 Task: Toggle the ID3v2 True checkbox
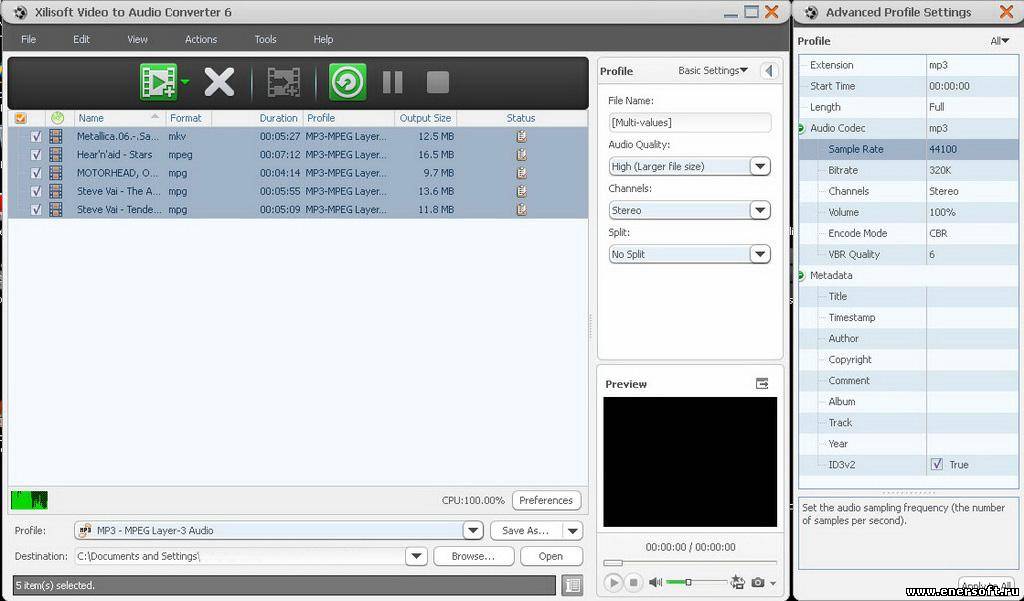tap(937, 464)
